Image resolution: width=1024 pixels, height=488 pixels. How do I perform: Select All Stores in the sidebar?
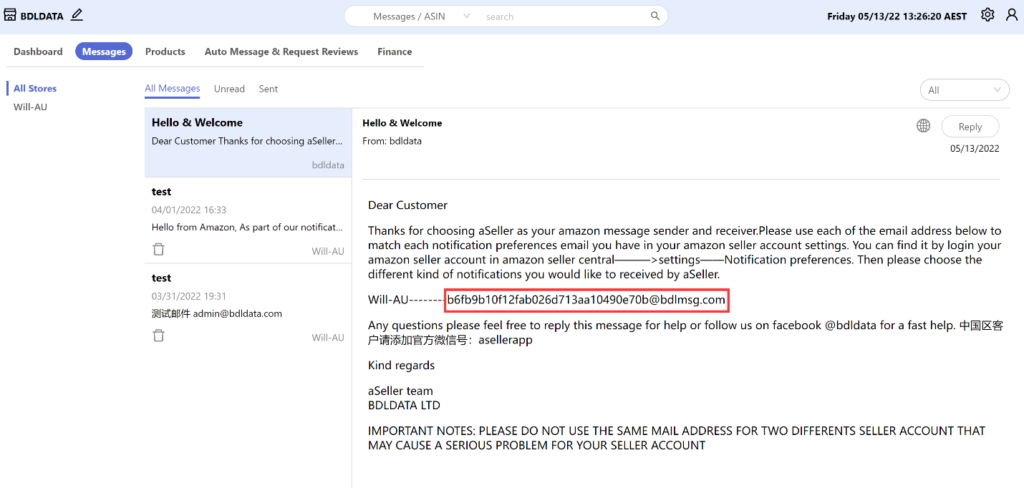point(35,88)
